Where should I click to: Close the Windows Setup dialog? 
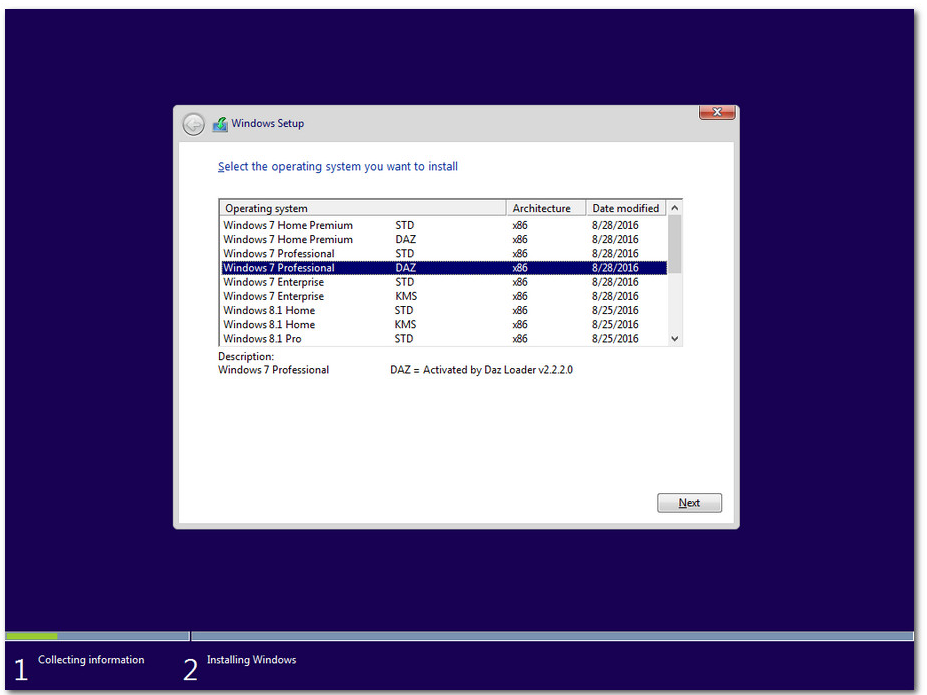point(717,112)
